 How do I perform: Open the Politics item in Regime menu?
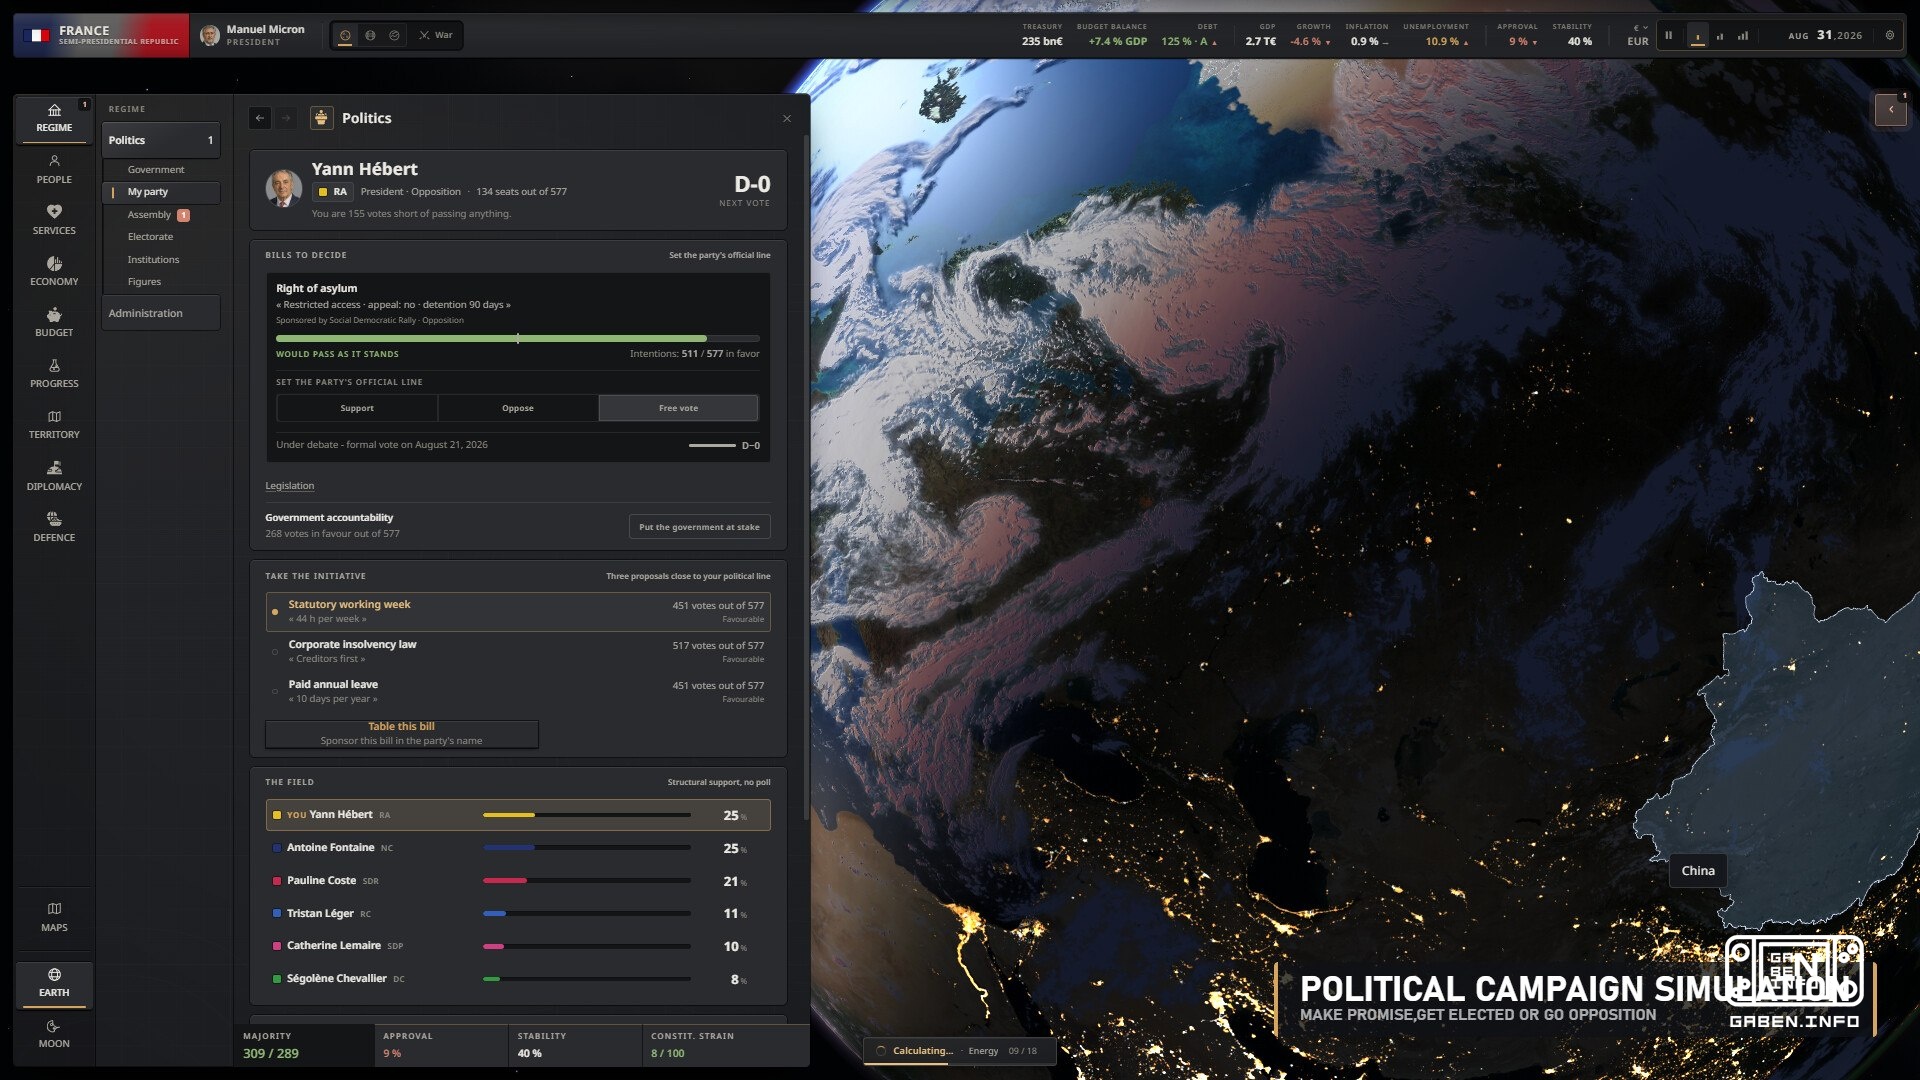(x=160, y=141)
